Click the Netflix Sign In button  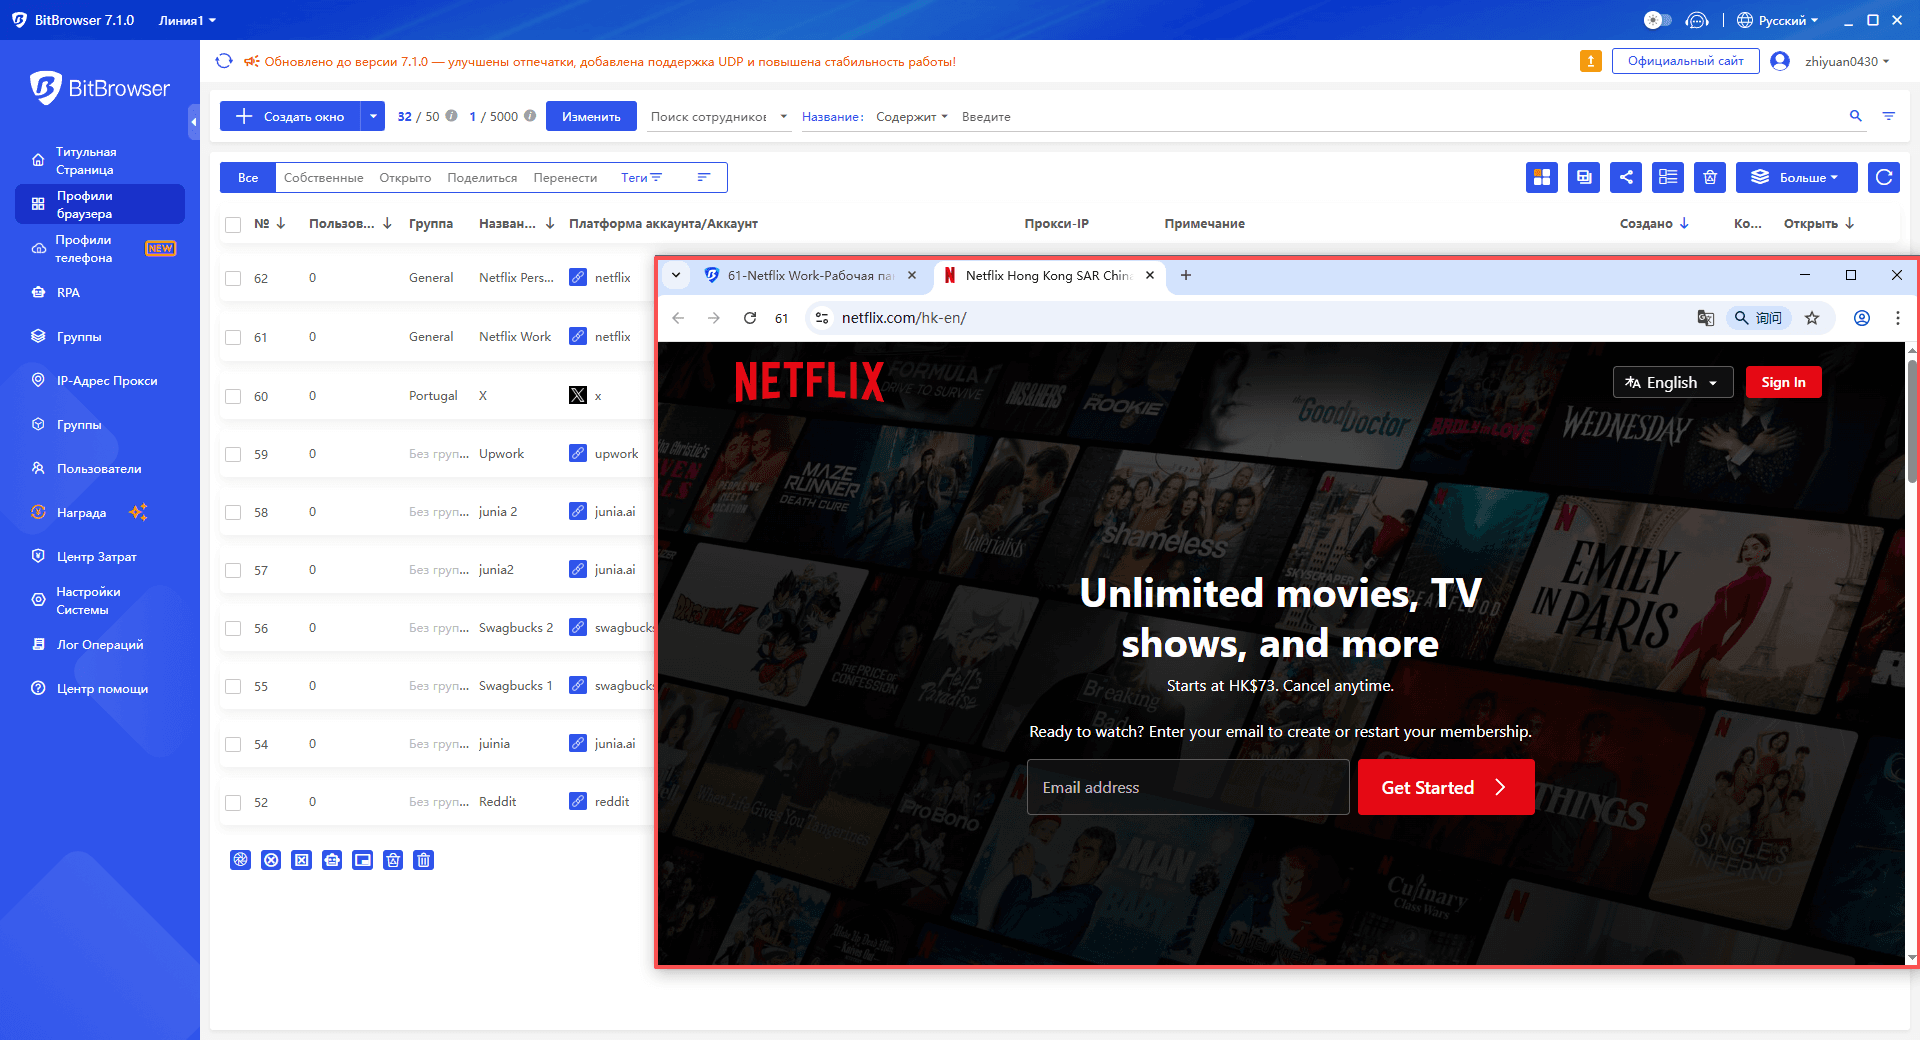(1783, 382)
